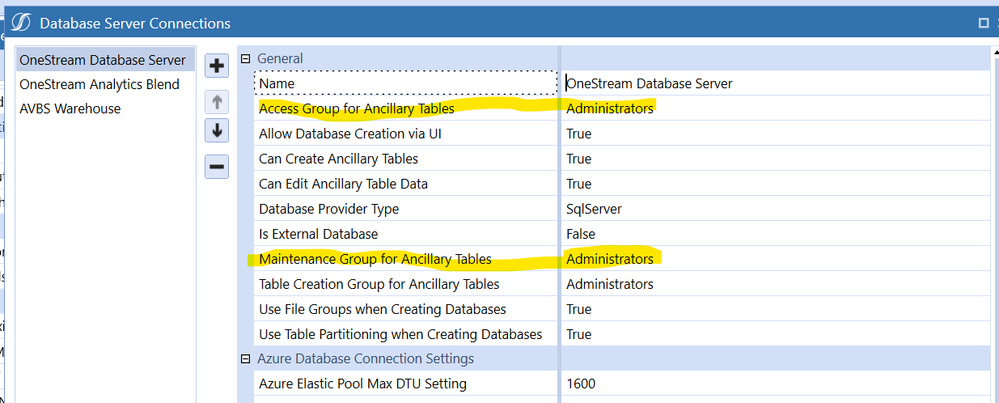Viewport: 999px width, 403px height.
Task: Collapse the General section
Action: click(x=245, y=59)
